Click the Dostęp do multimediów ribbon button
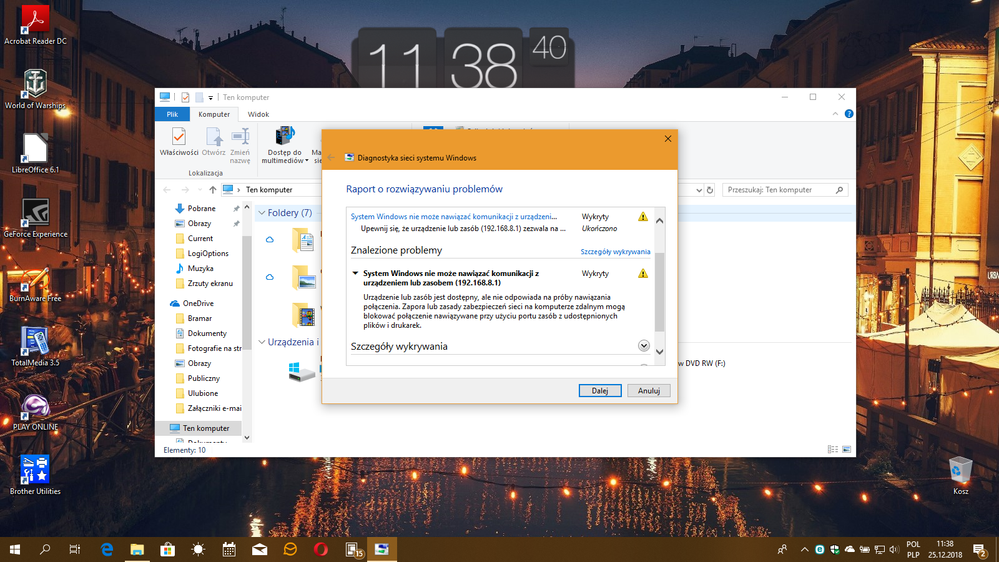Image resolution: width=999 pixels, height=562 pixels. click(x=284, y=144)
